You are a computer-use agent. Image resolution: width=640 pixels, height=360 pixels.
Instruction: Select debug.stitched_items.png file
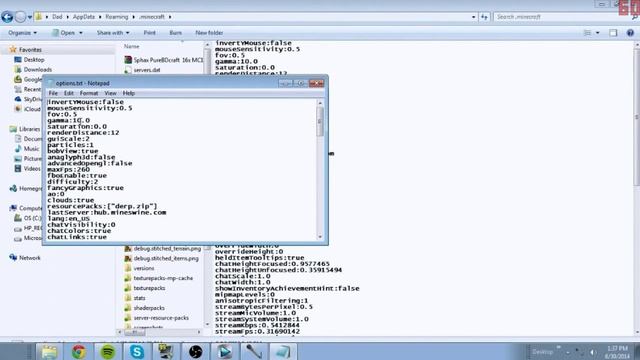click(166, 258)
